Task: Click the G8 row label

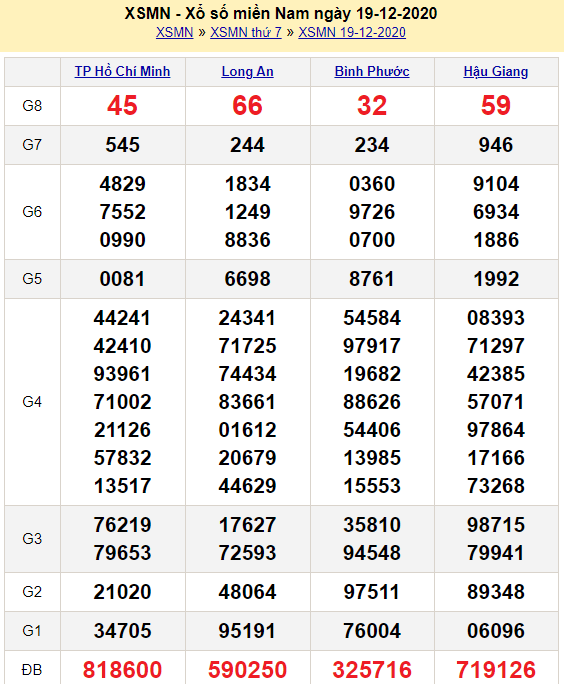Action: pyautogui.click(x=32, y=106)
